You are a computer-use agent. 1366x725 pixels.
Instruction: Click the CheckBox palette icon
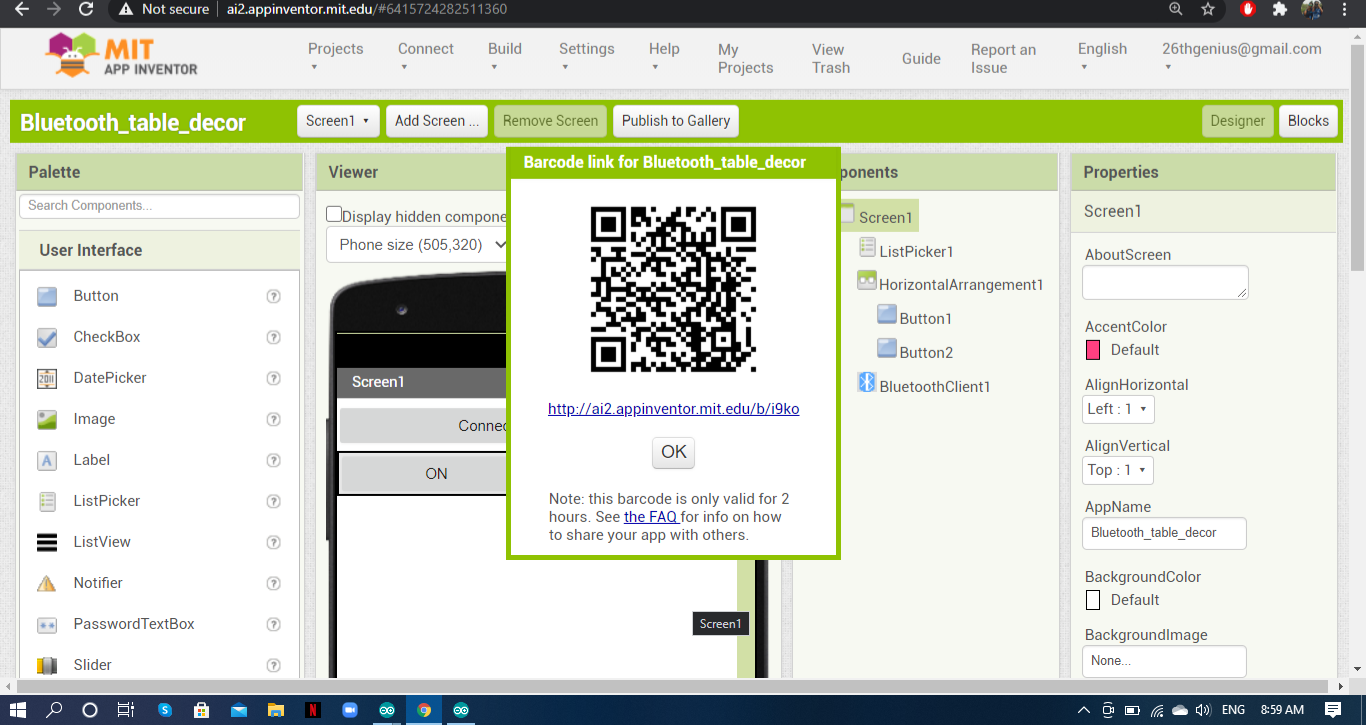[x=47, y=337]
